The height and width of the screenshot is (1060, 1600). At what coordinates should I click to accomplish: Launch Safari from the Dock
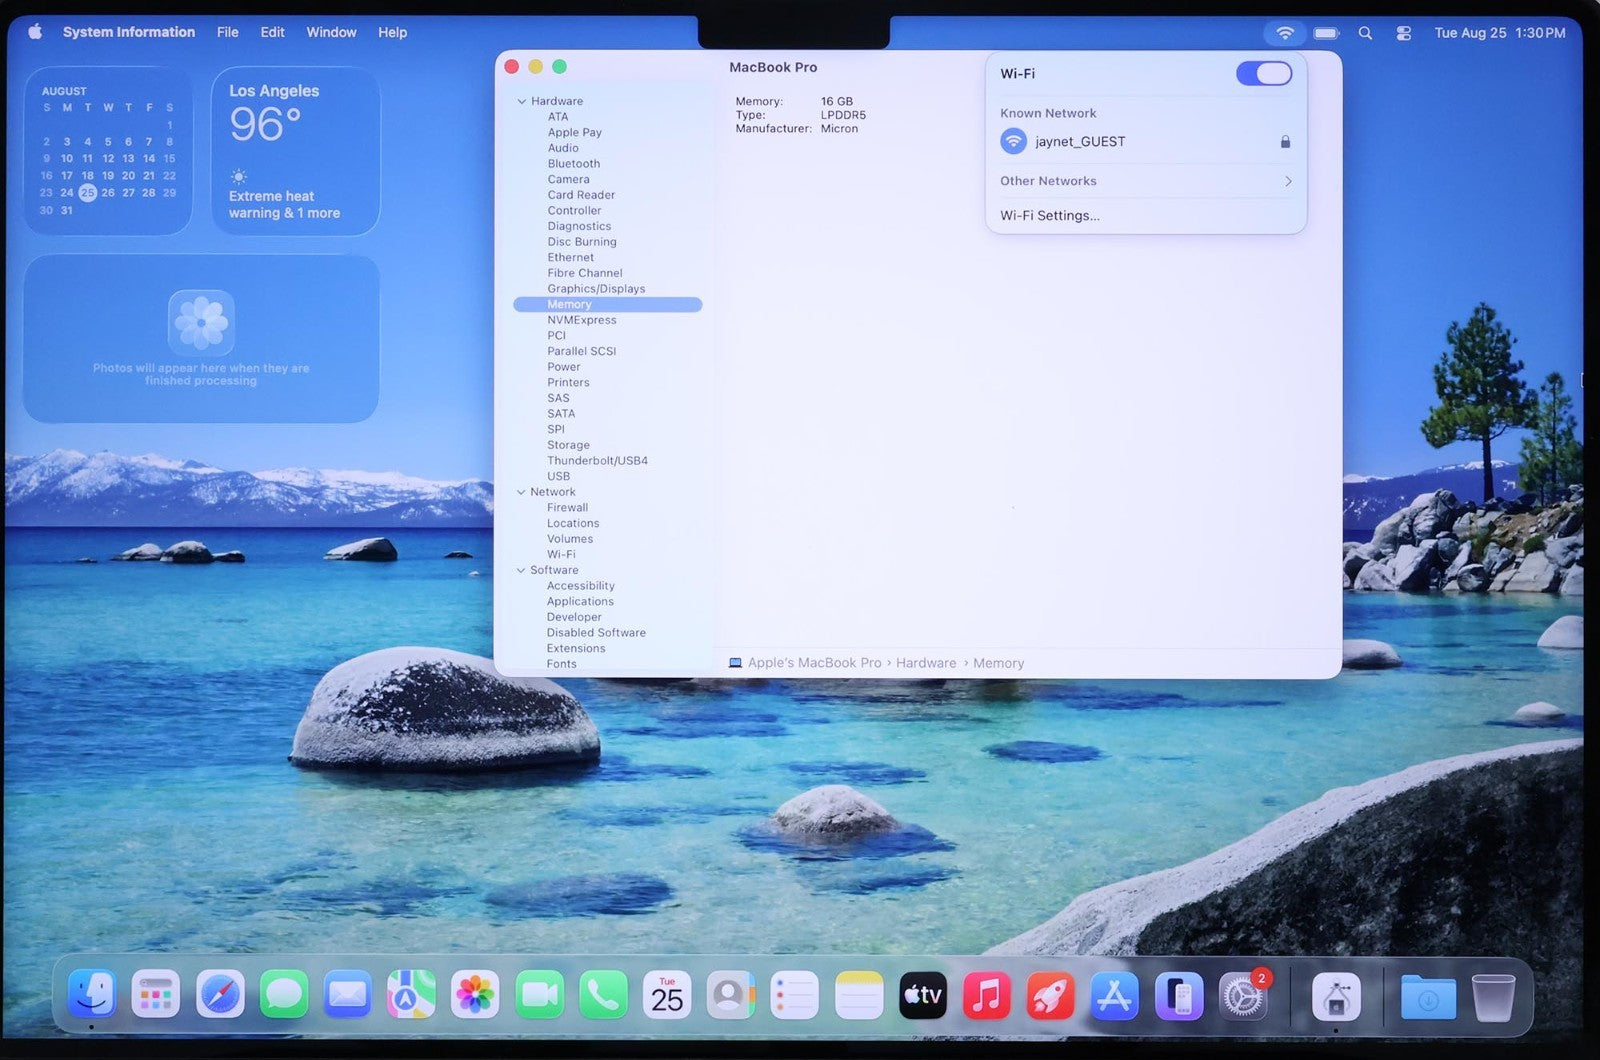[220, 995]
